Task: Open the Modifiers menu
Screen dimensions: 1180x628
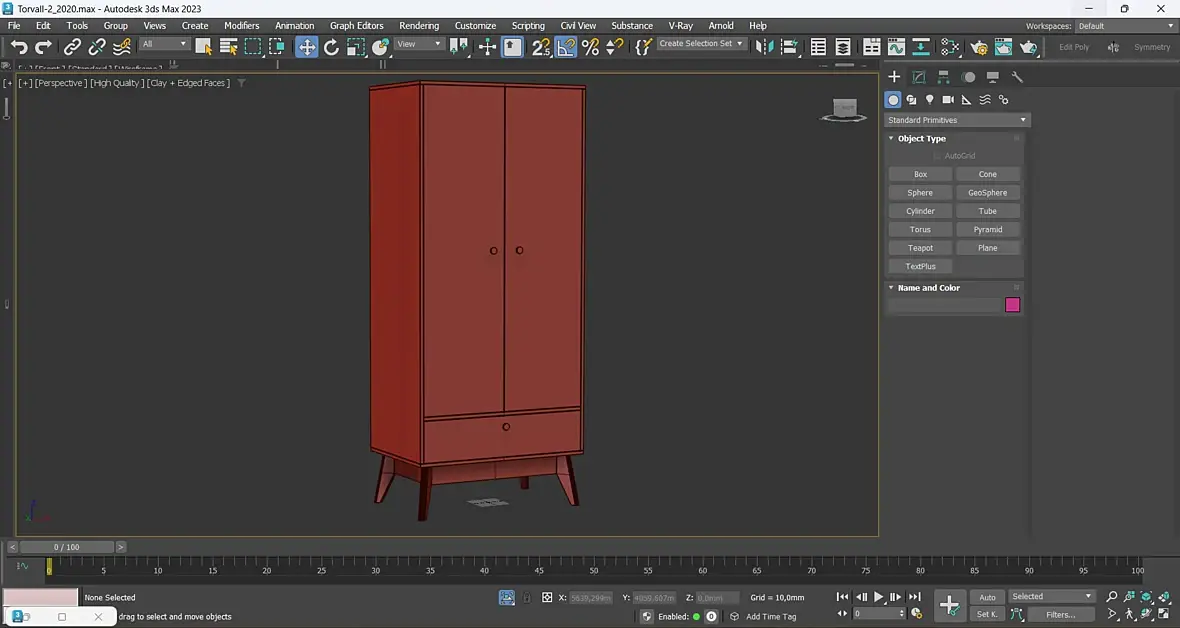Action: 241,25
